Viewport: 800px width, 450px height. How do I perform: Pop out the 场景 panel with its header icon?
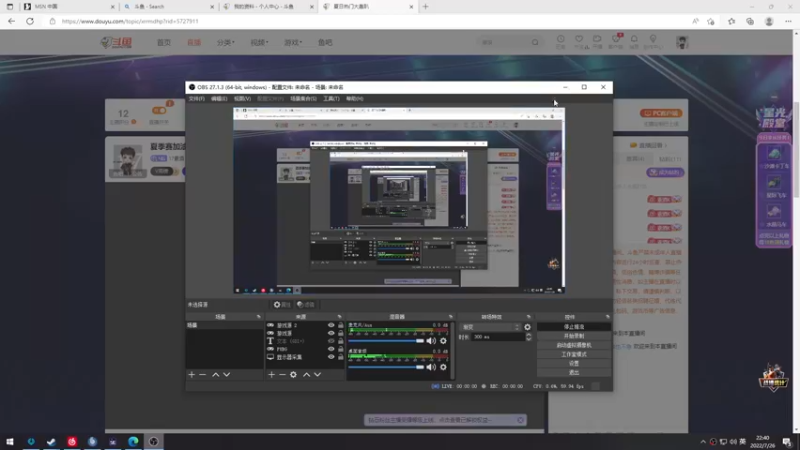point(259,317)
